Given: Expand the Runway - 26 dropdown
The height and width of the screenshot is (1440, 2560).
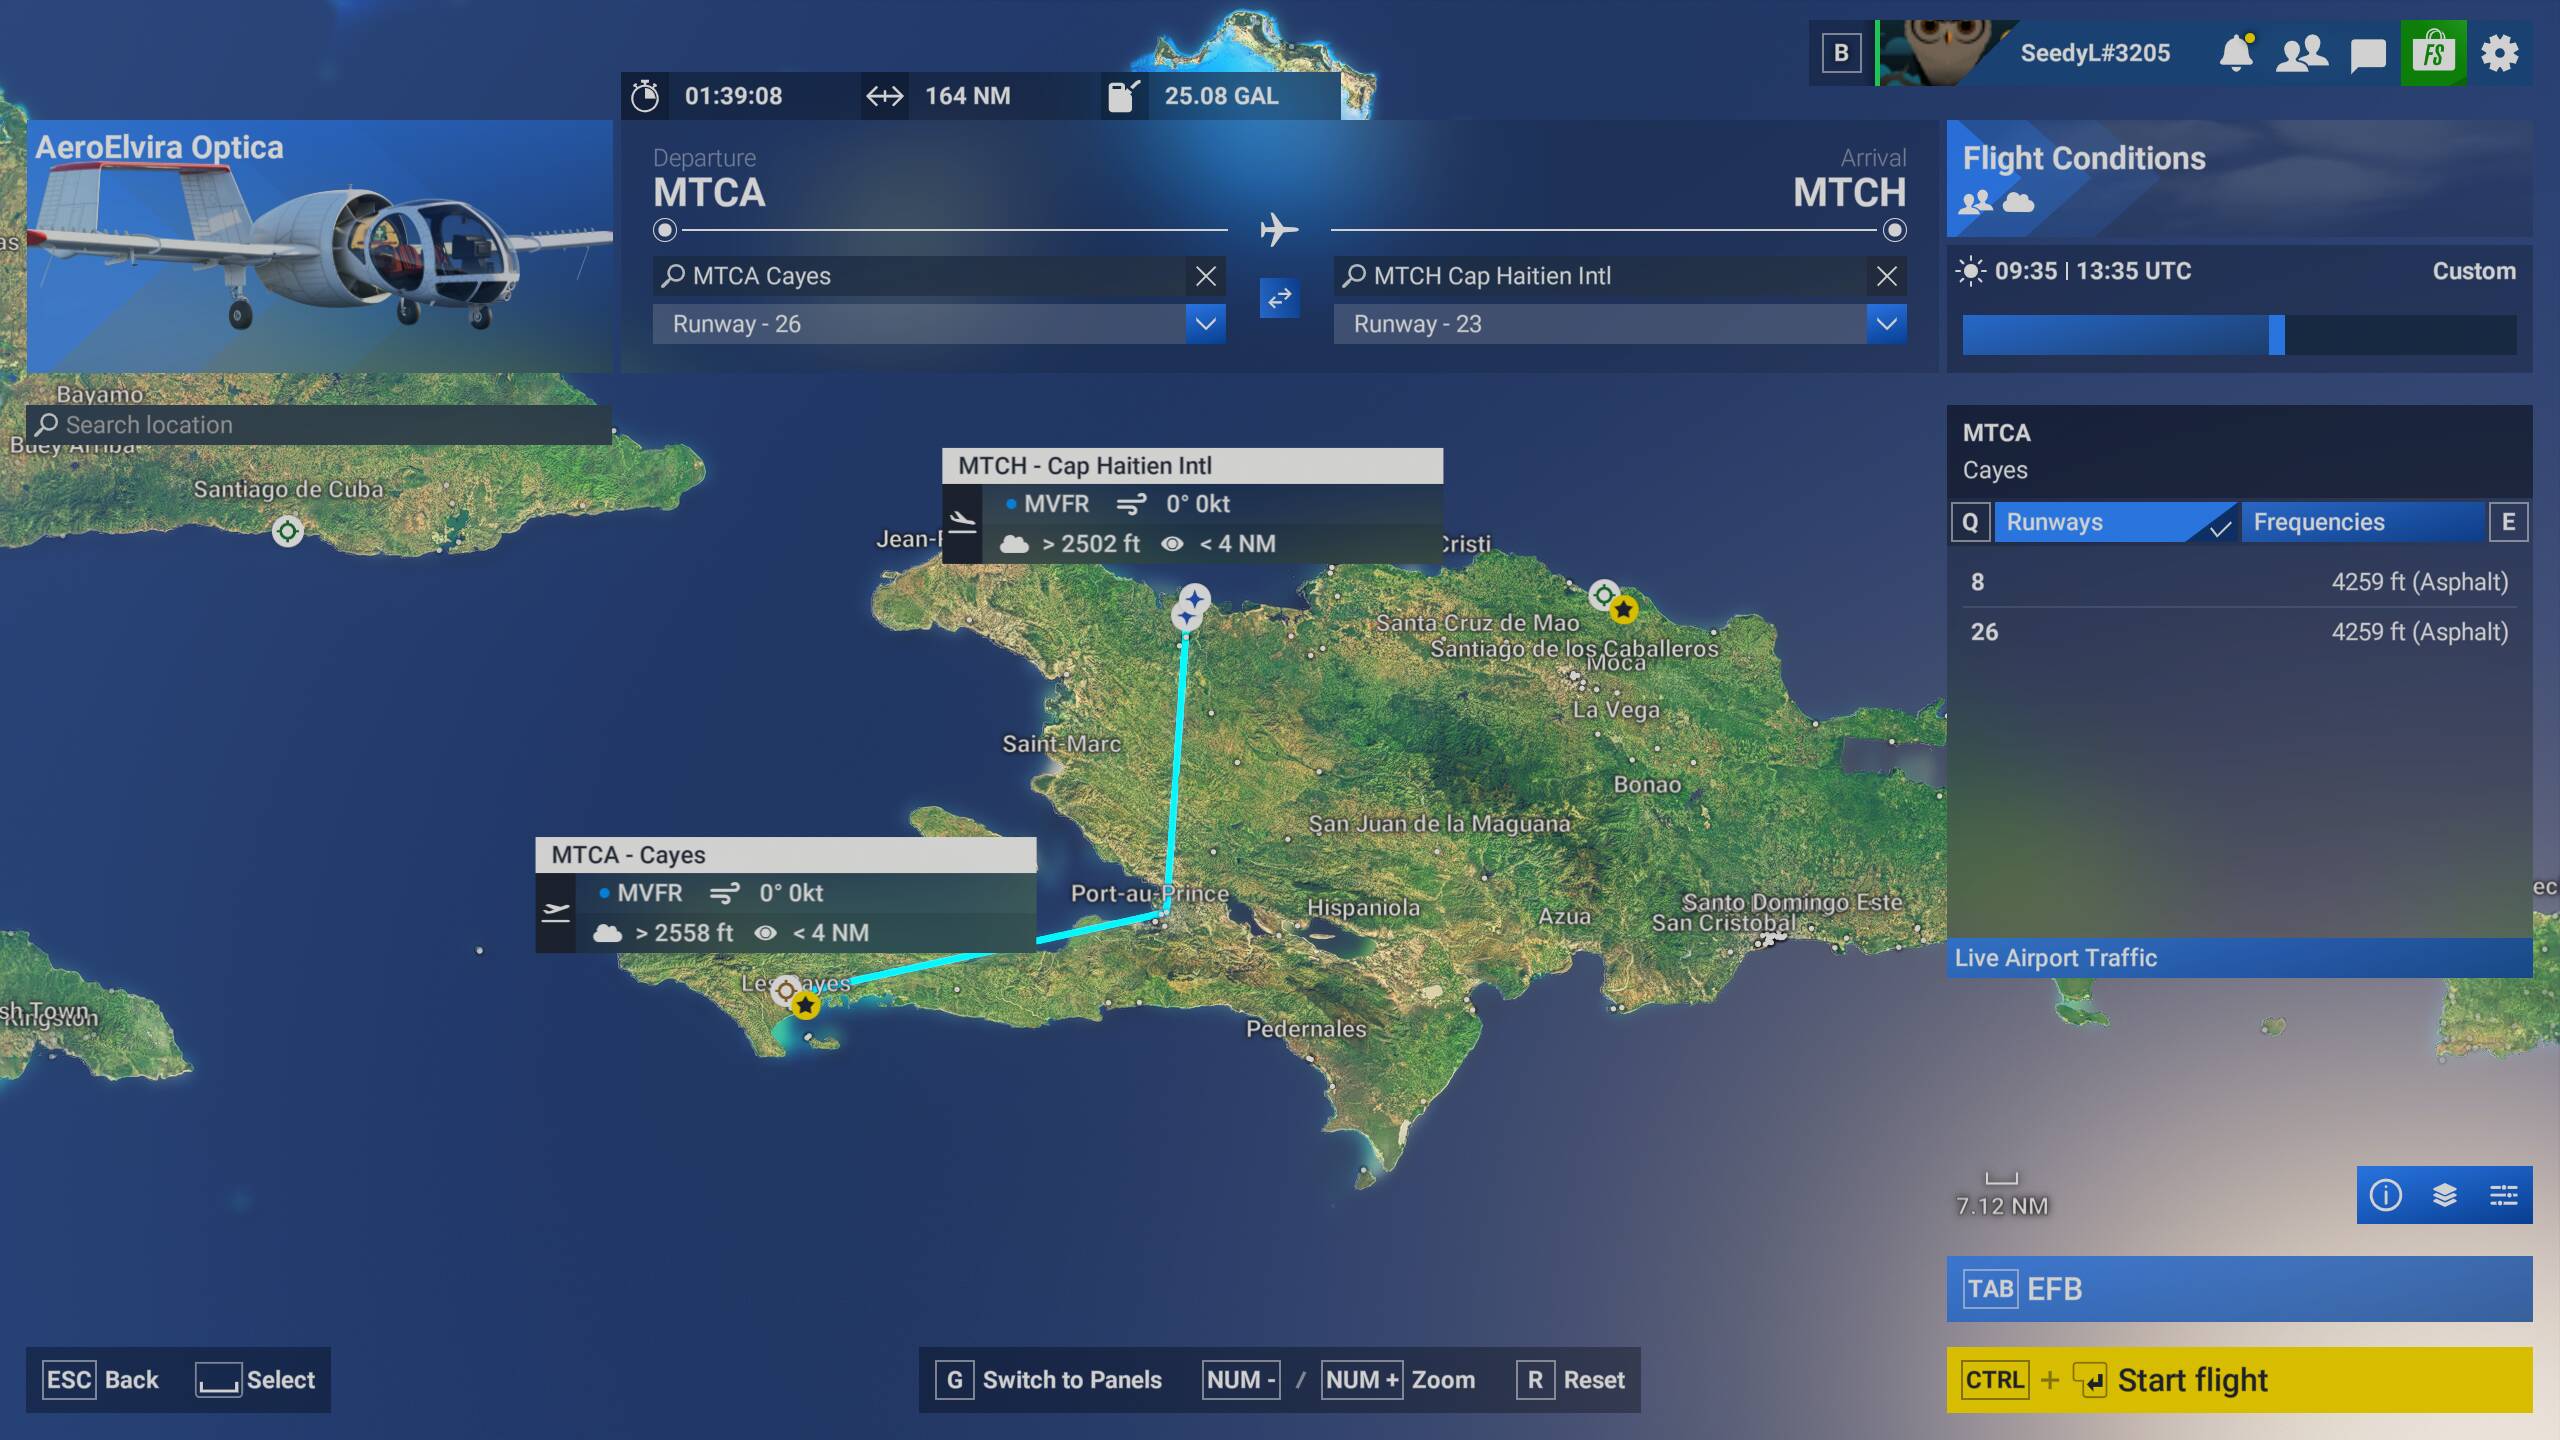Looking at the screenshot, I should click(1205, 324).
